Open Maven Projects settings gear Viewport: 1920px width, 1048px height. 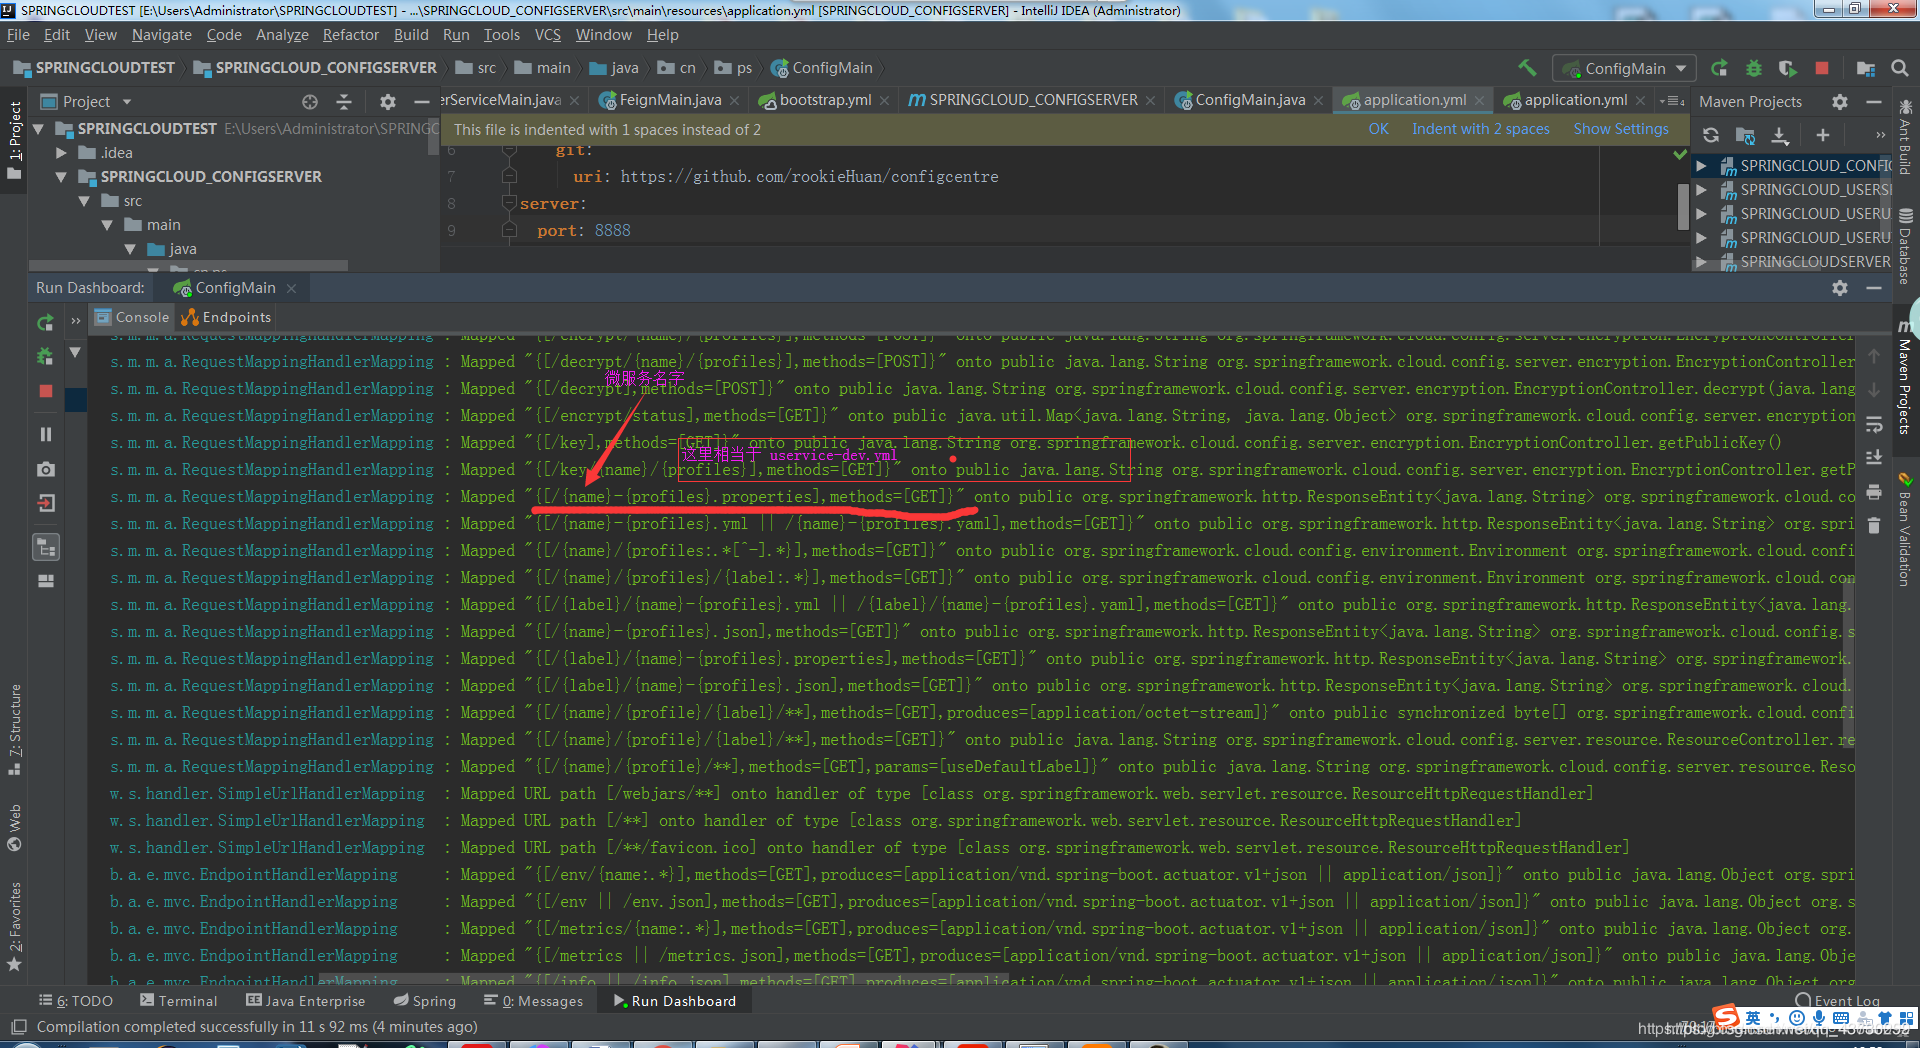(1840, 101)
